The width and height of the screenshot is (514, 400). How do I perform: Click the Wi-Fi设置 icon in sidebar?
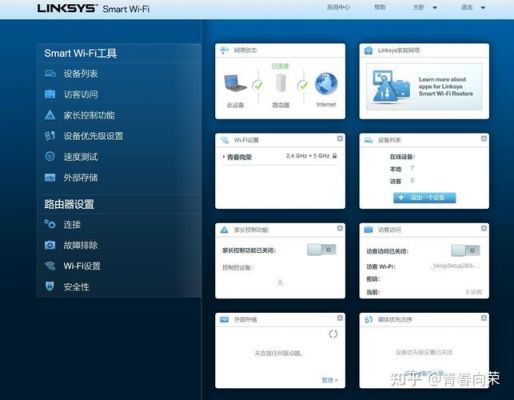pos(50,266)
